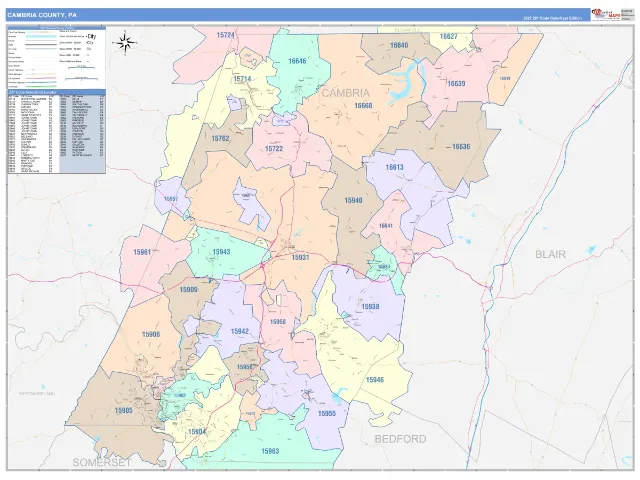Select ZIP code 16640 label
This screenshot has width=640, height=480.
click(x=399, y=45)
